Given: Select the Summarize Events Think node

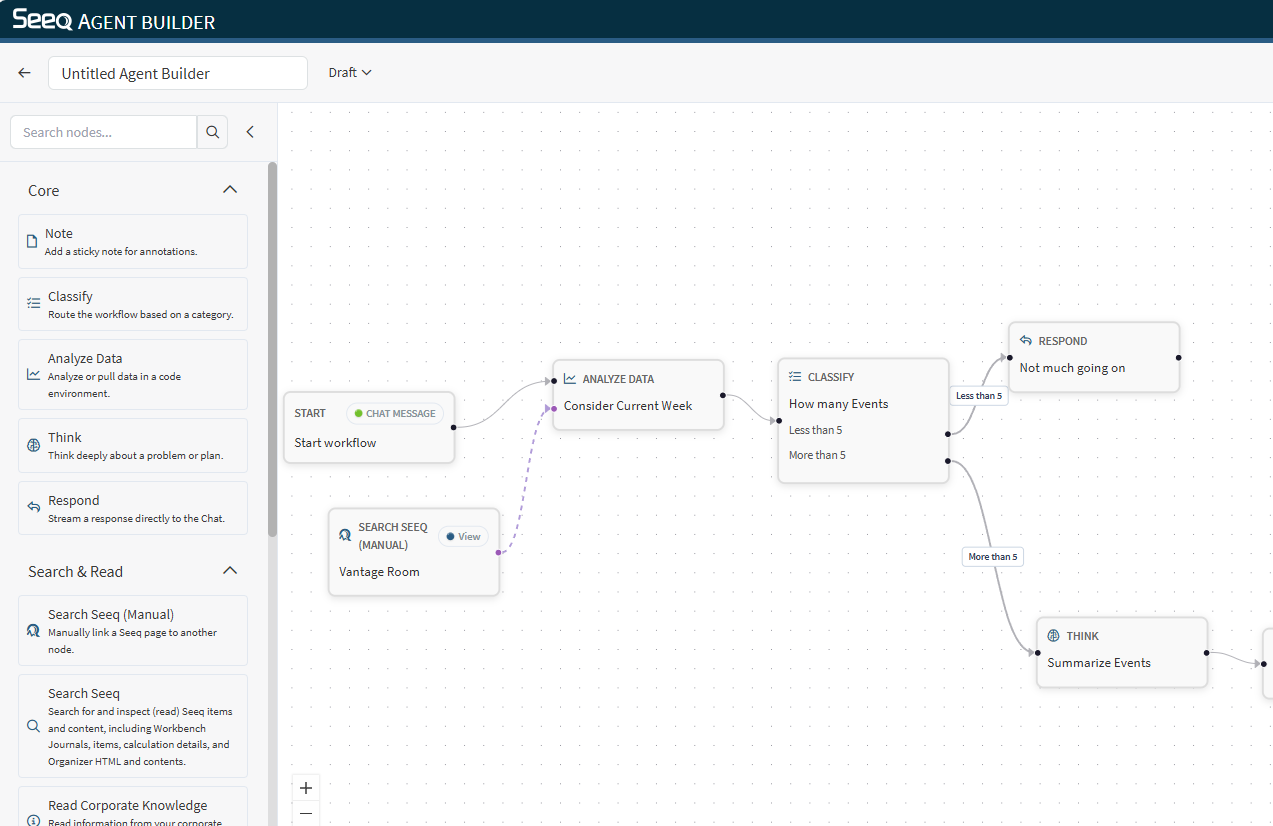Looking at the screenshot, I should point(1121,651).
